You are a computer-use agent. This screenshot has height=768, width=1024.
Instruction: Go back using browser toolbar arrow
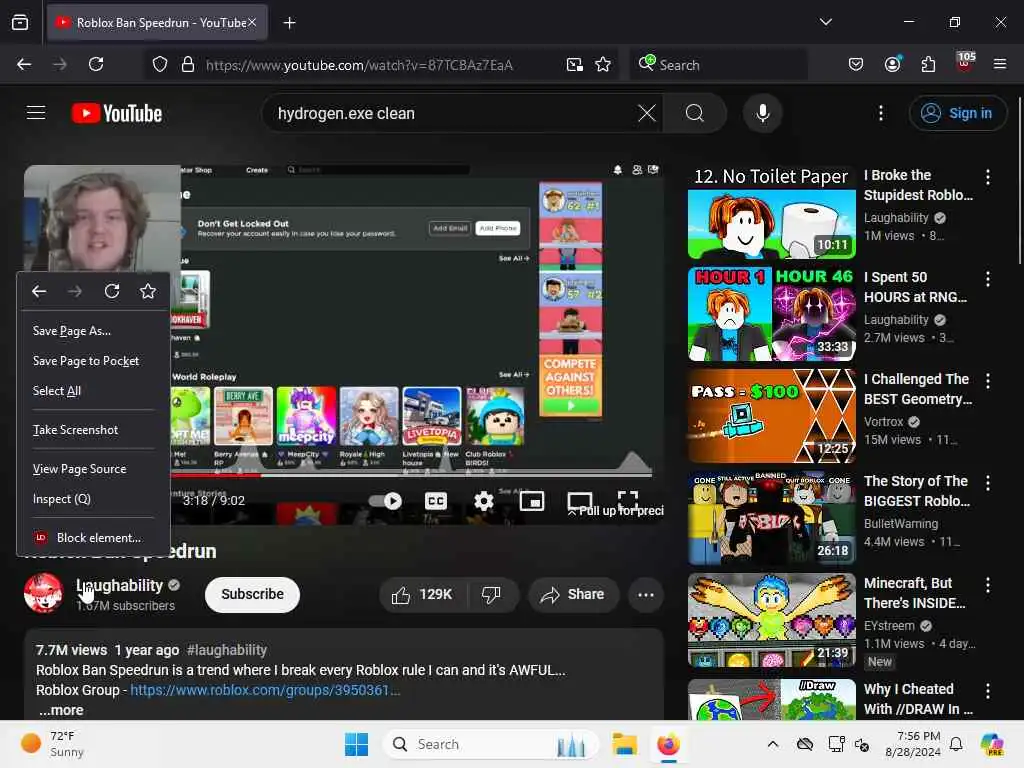pos(24,64)
